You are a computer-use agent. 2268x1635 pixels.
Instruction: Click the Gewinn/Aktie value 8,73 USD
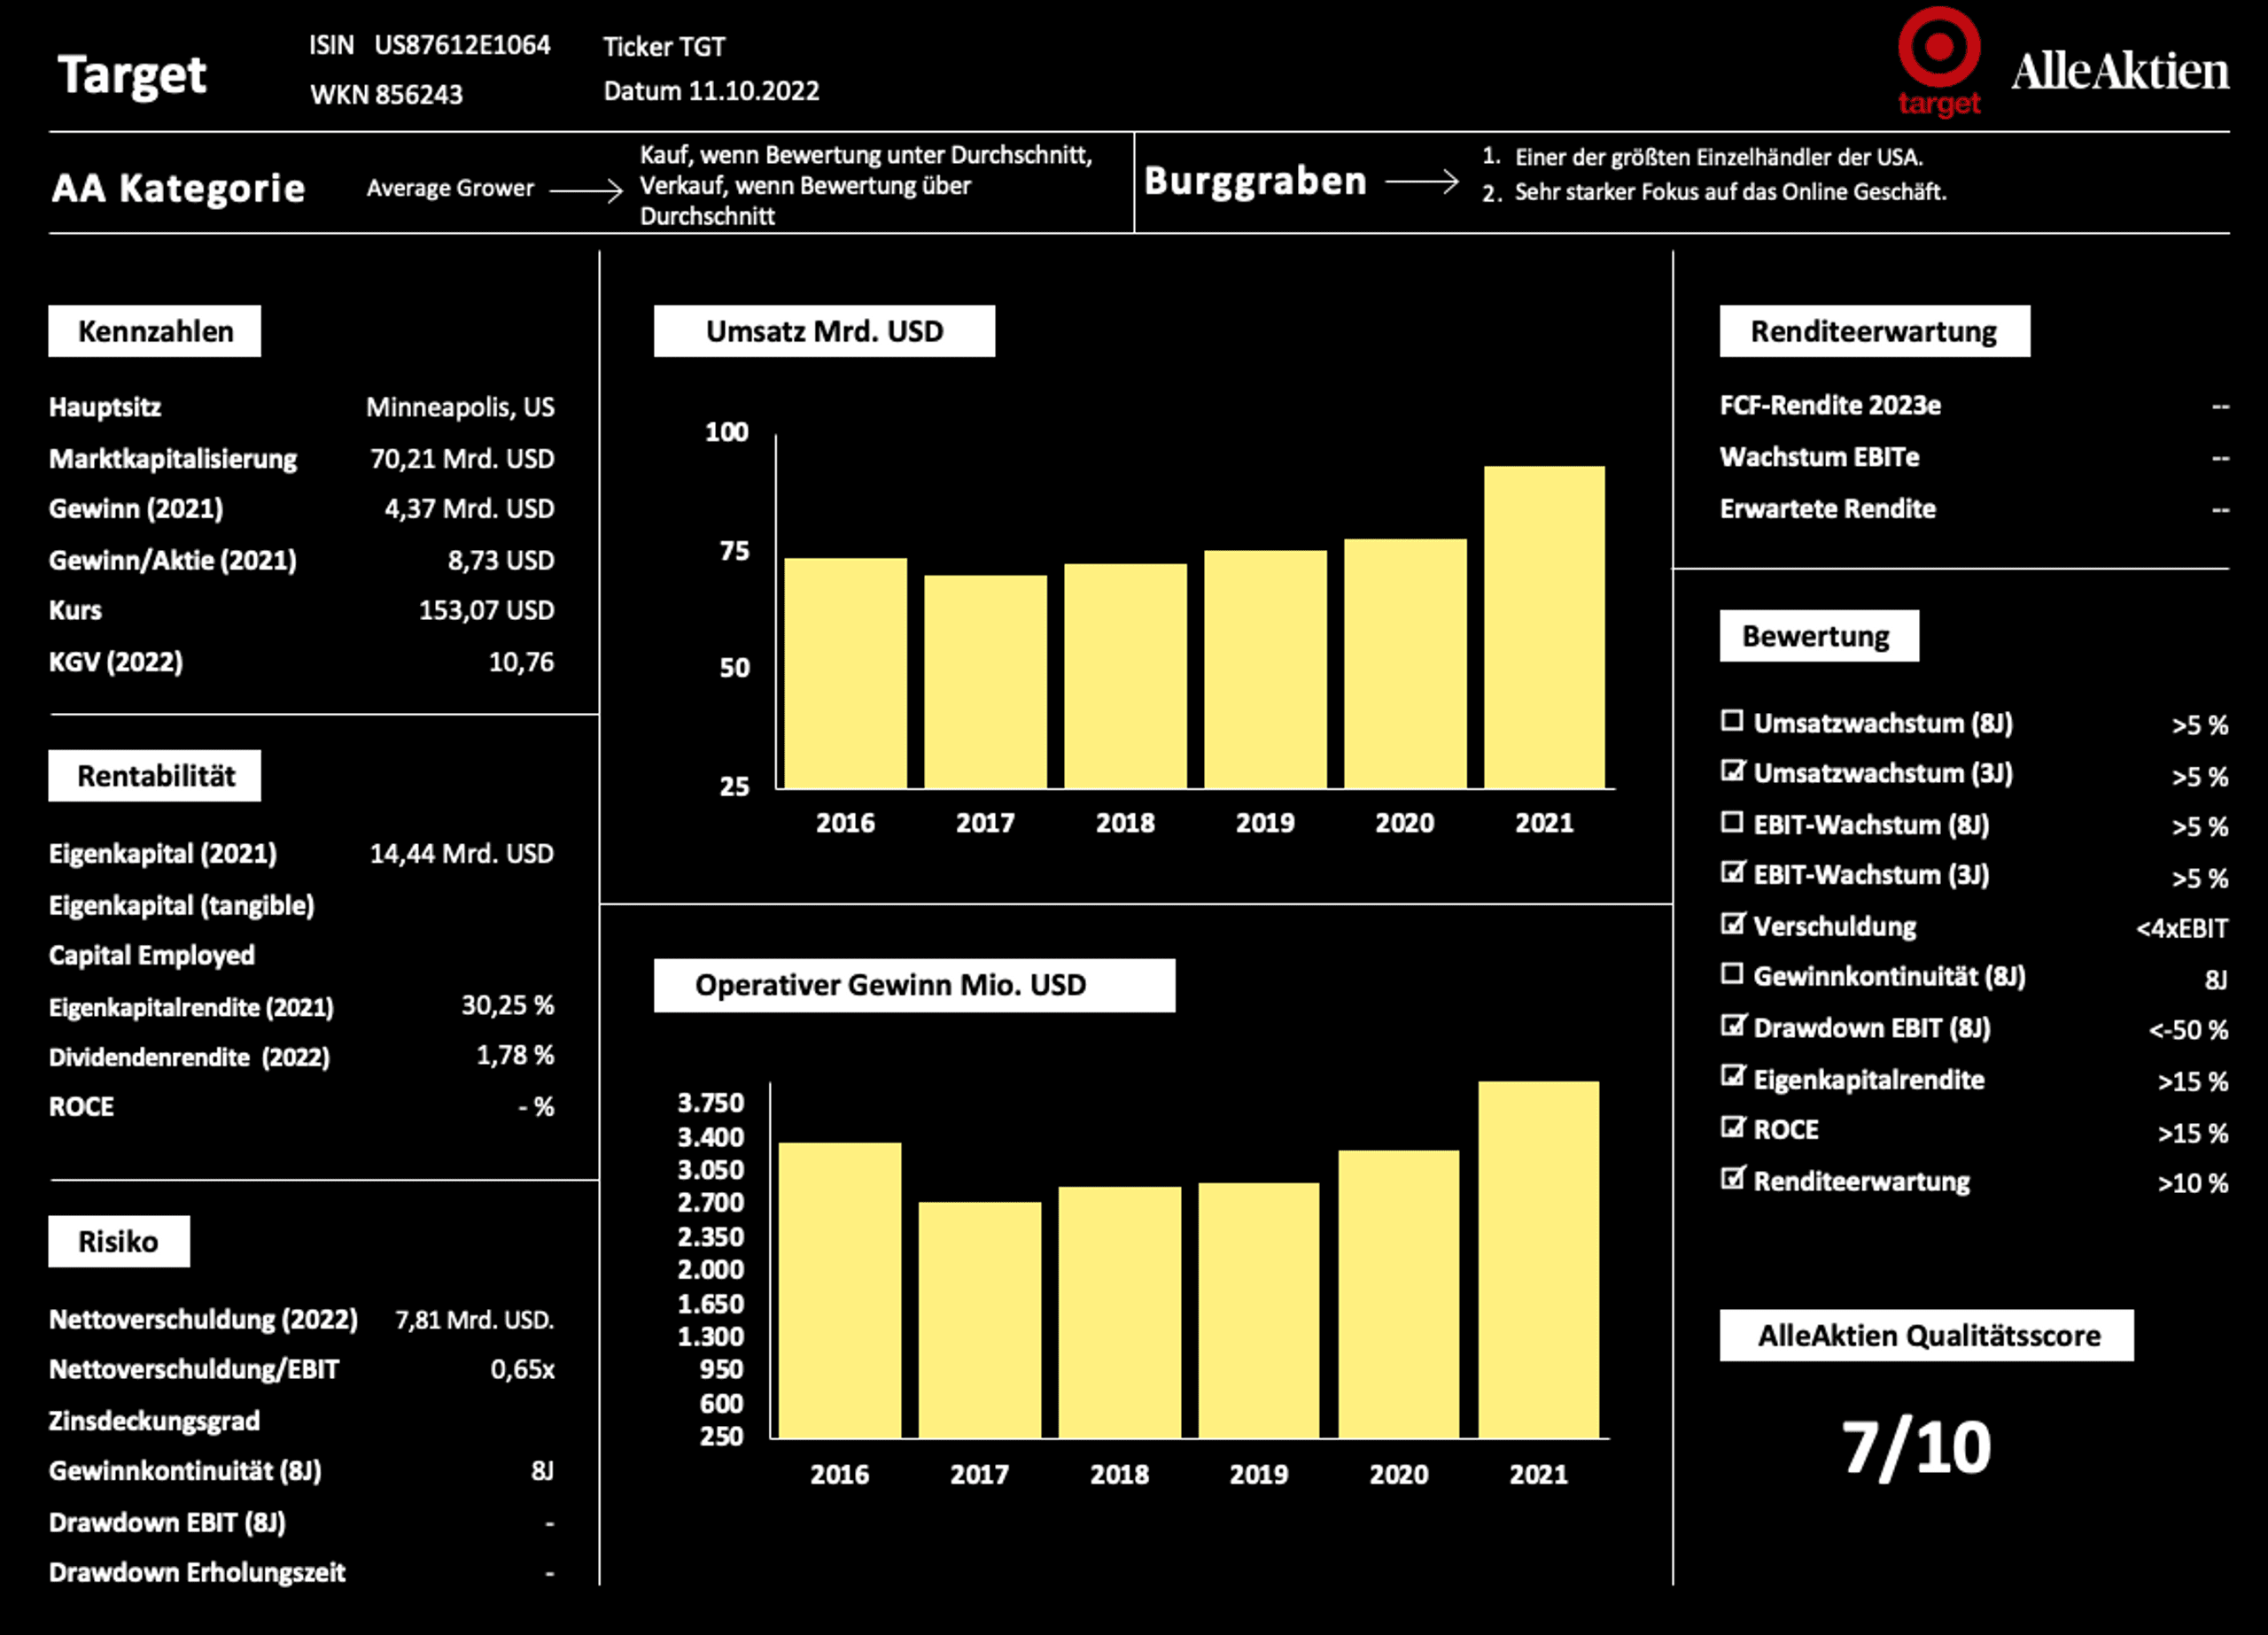click(x=501, y=560)
